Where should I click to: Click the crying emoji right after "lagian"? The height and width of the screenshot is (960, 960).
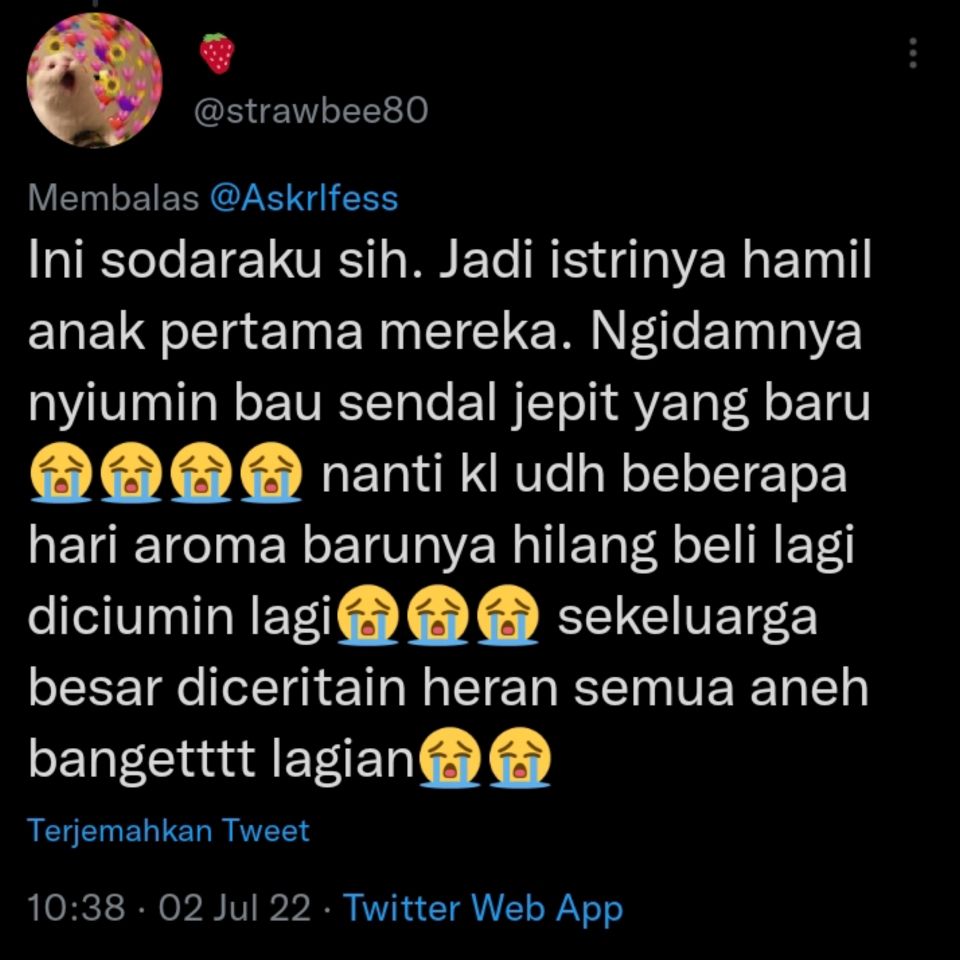pyautogui.click(x=449, y=757)
